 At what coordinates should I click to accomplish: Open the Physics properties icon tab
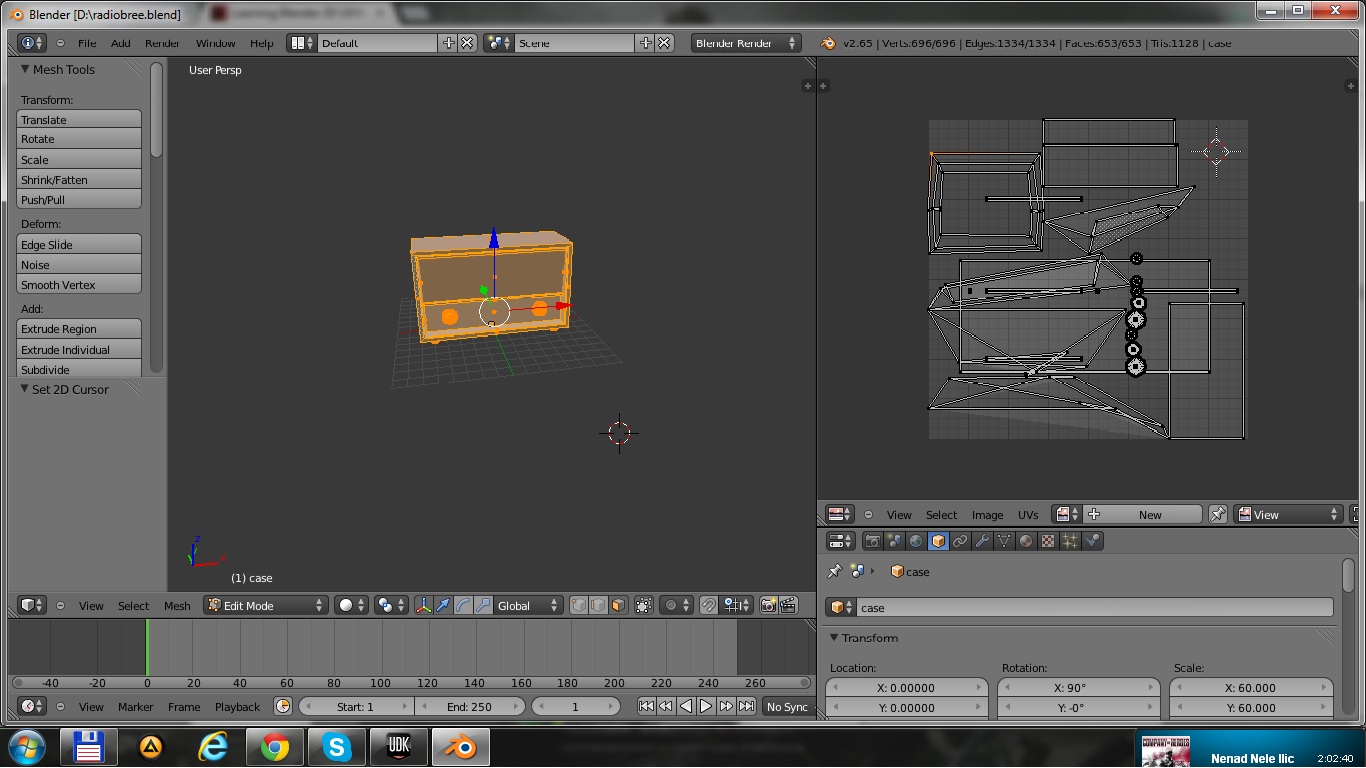pyautogui.click(x=1092, y=541)
